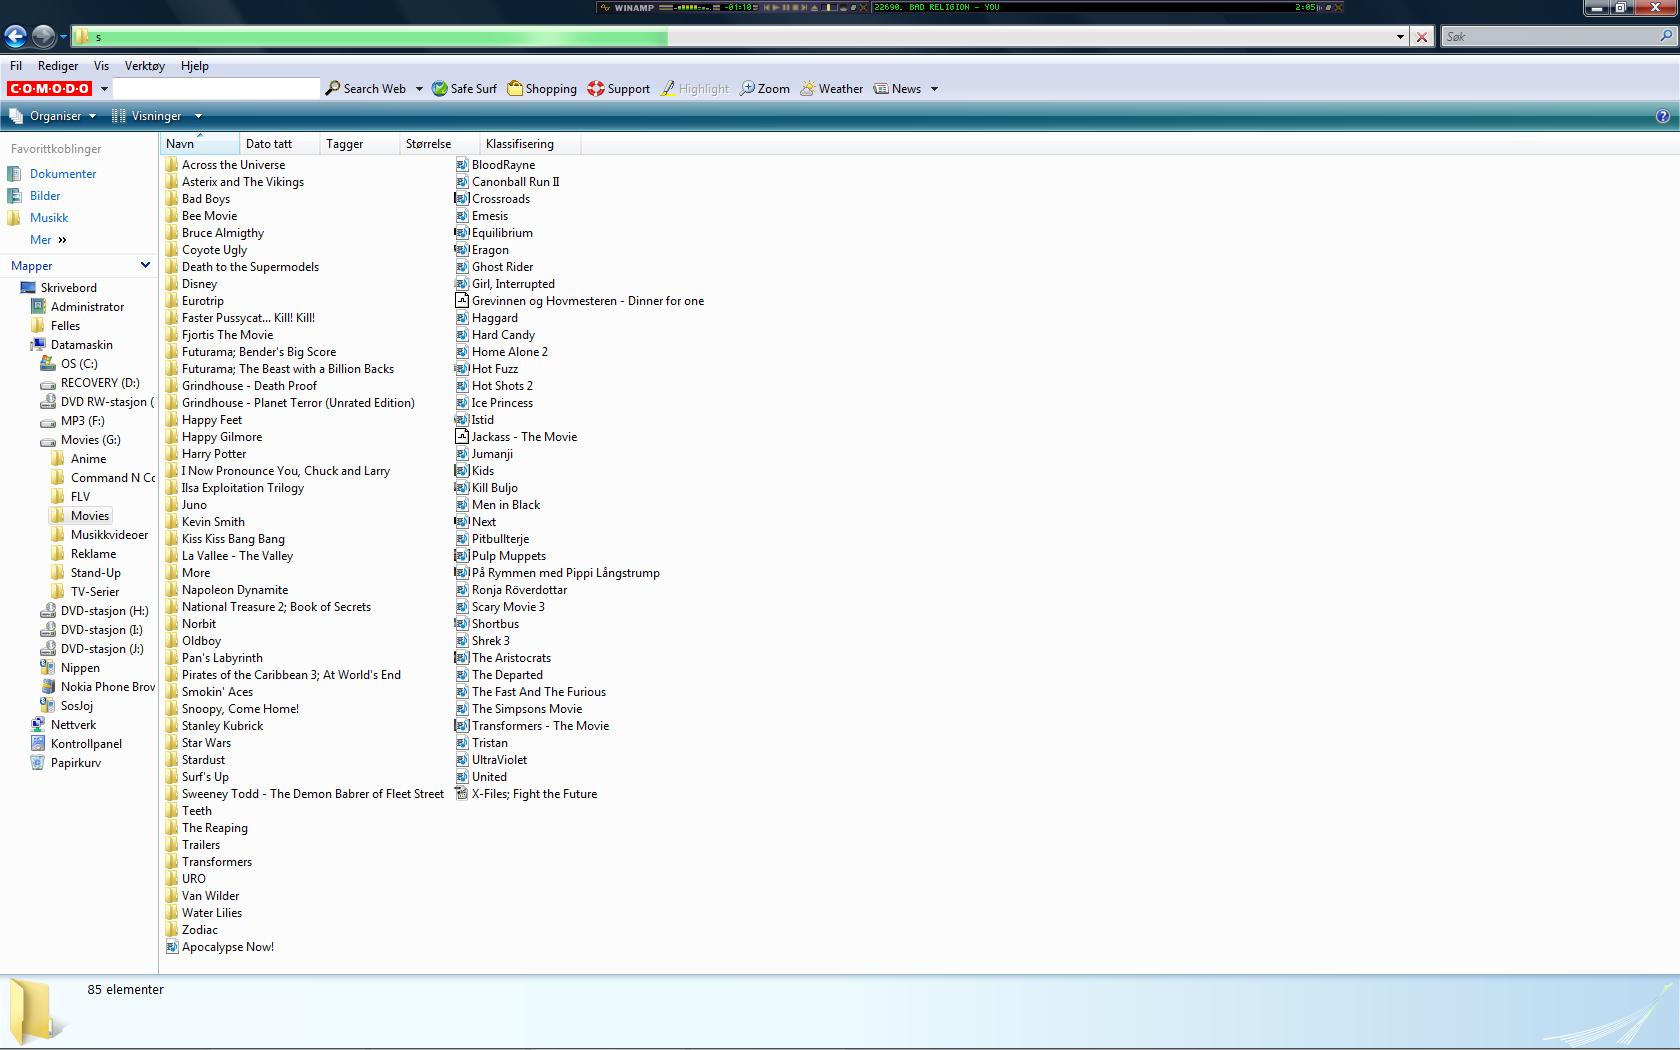The height and width of the screenshot is (1050, 1680).
Task: Open the Visninger views dropdown arrow
Action: tap(198, 116)
